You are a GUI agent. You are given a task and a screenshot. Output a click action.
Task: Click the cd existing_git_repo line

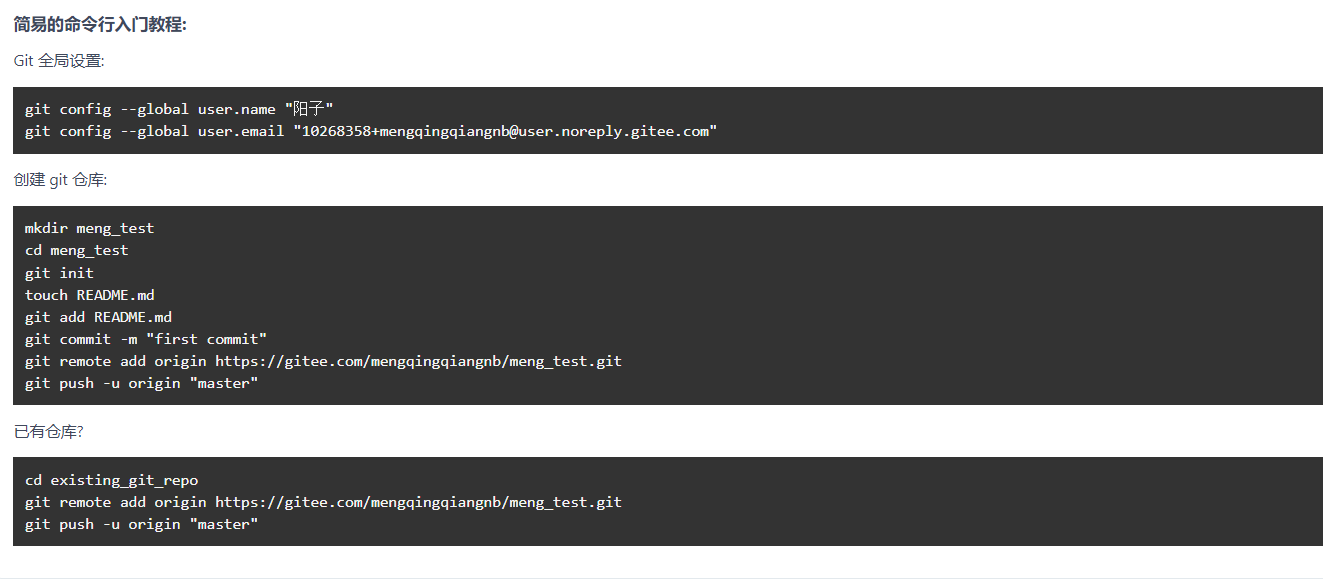tap(111, 480)
